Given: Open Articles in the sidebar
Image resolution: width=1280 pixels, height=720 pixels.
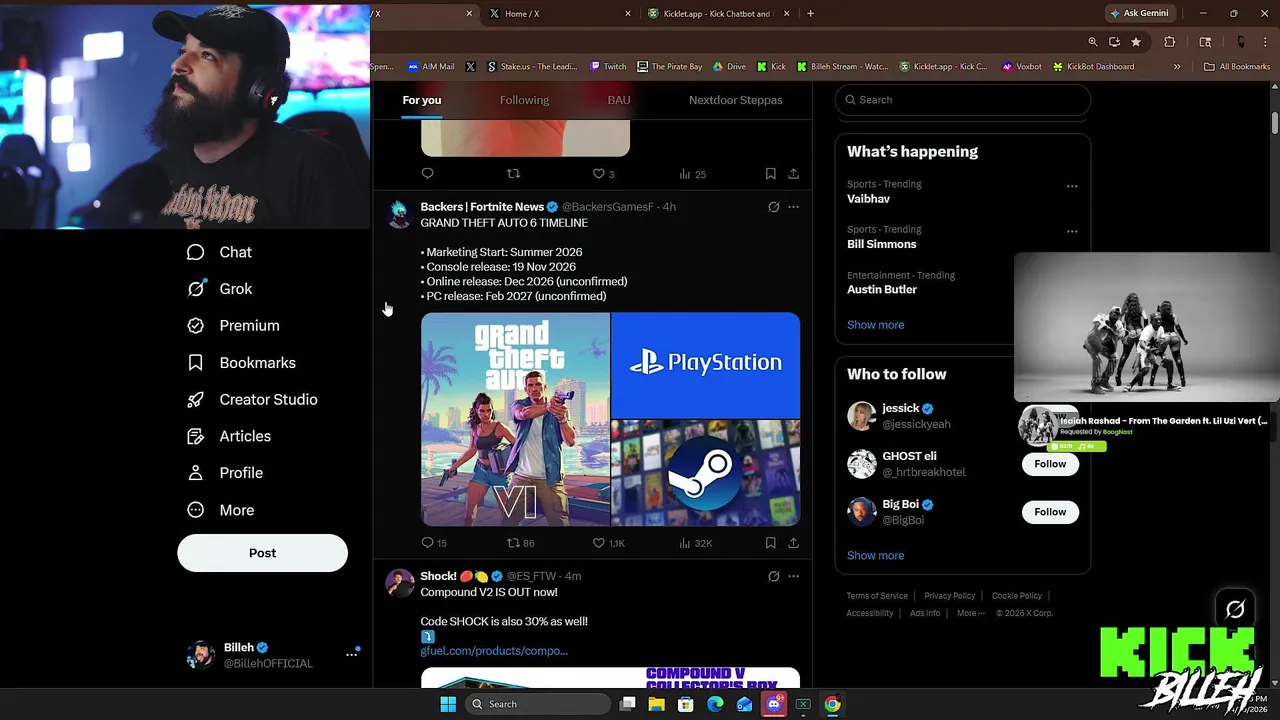Looking at the screenshot, I should (230, 436).
